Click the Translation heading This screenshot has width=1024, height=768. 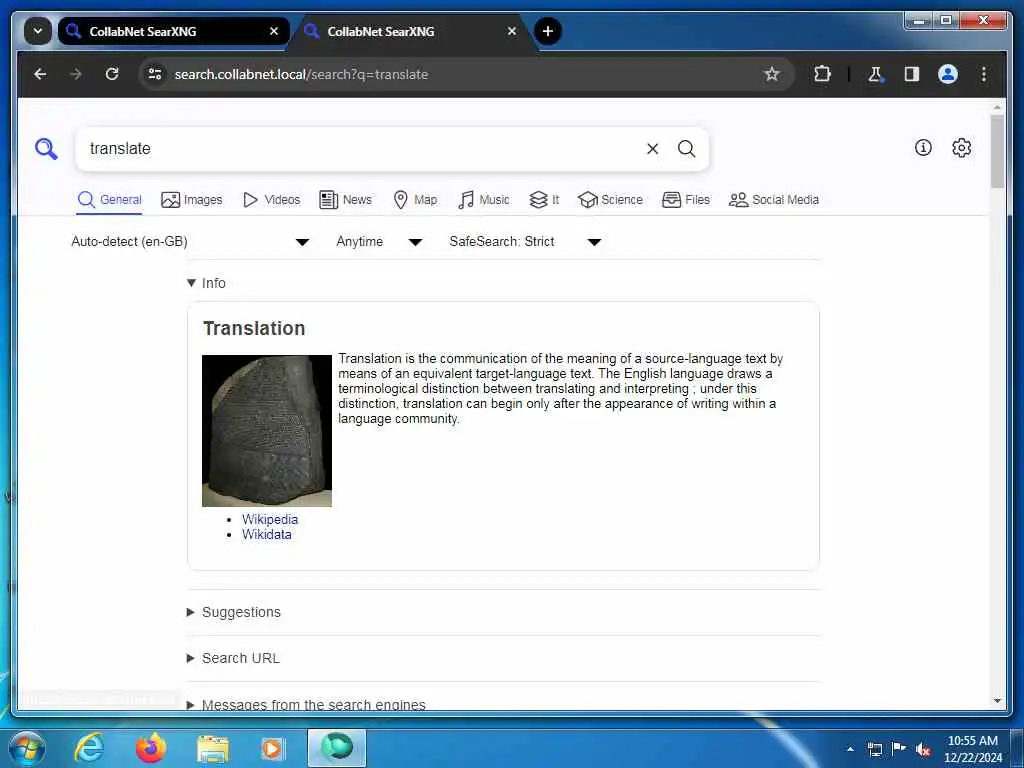tap(254, 328)
